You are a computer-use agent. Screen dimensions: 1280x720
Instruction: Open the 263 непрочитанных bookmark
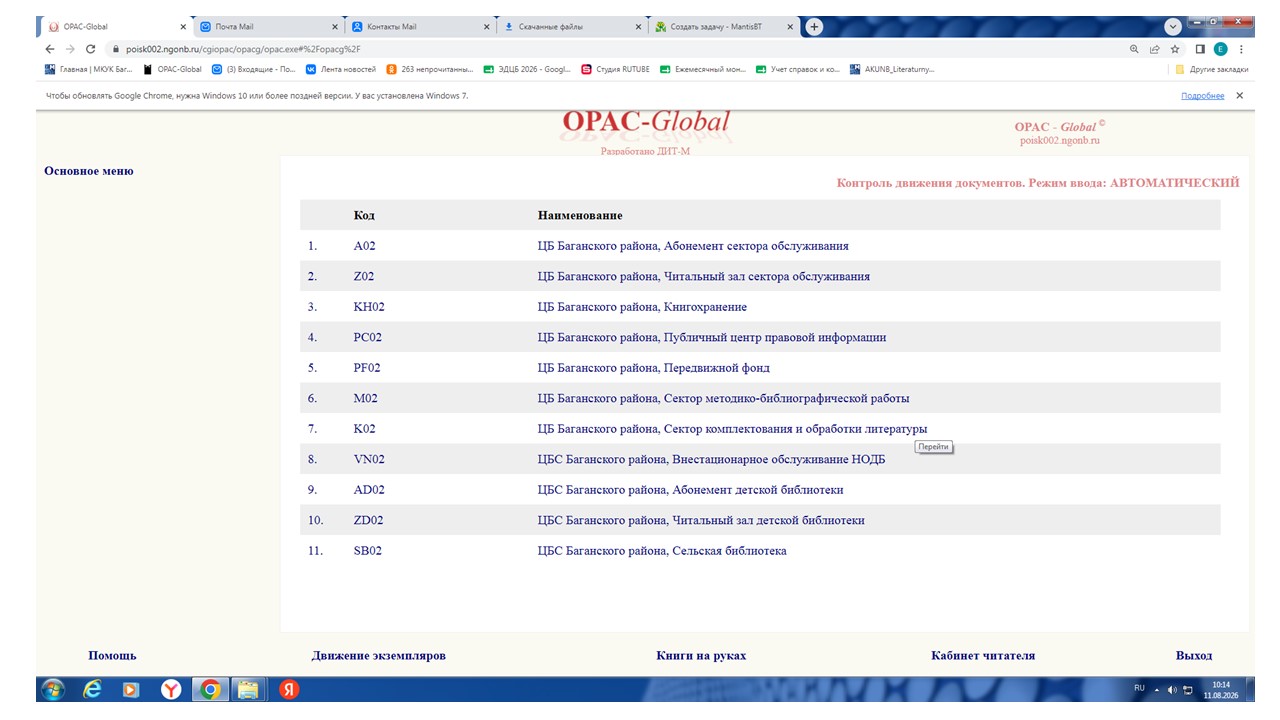point(430,69)
